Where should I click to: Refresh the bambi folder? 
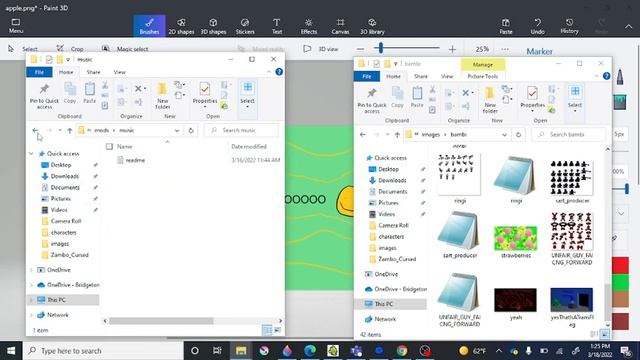point(518,134)
